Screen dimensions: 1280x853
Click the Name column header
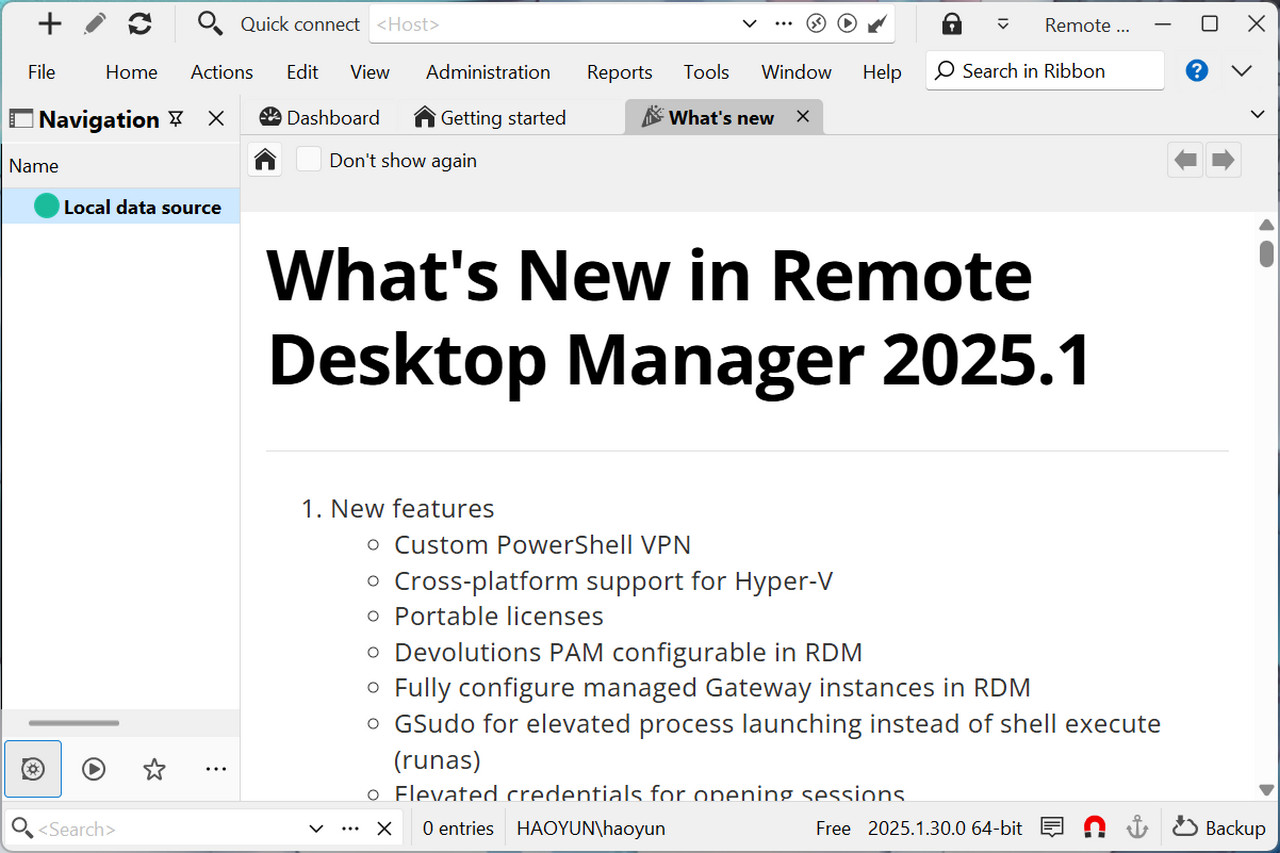click(34, 166)
